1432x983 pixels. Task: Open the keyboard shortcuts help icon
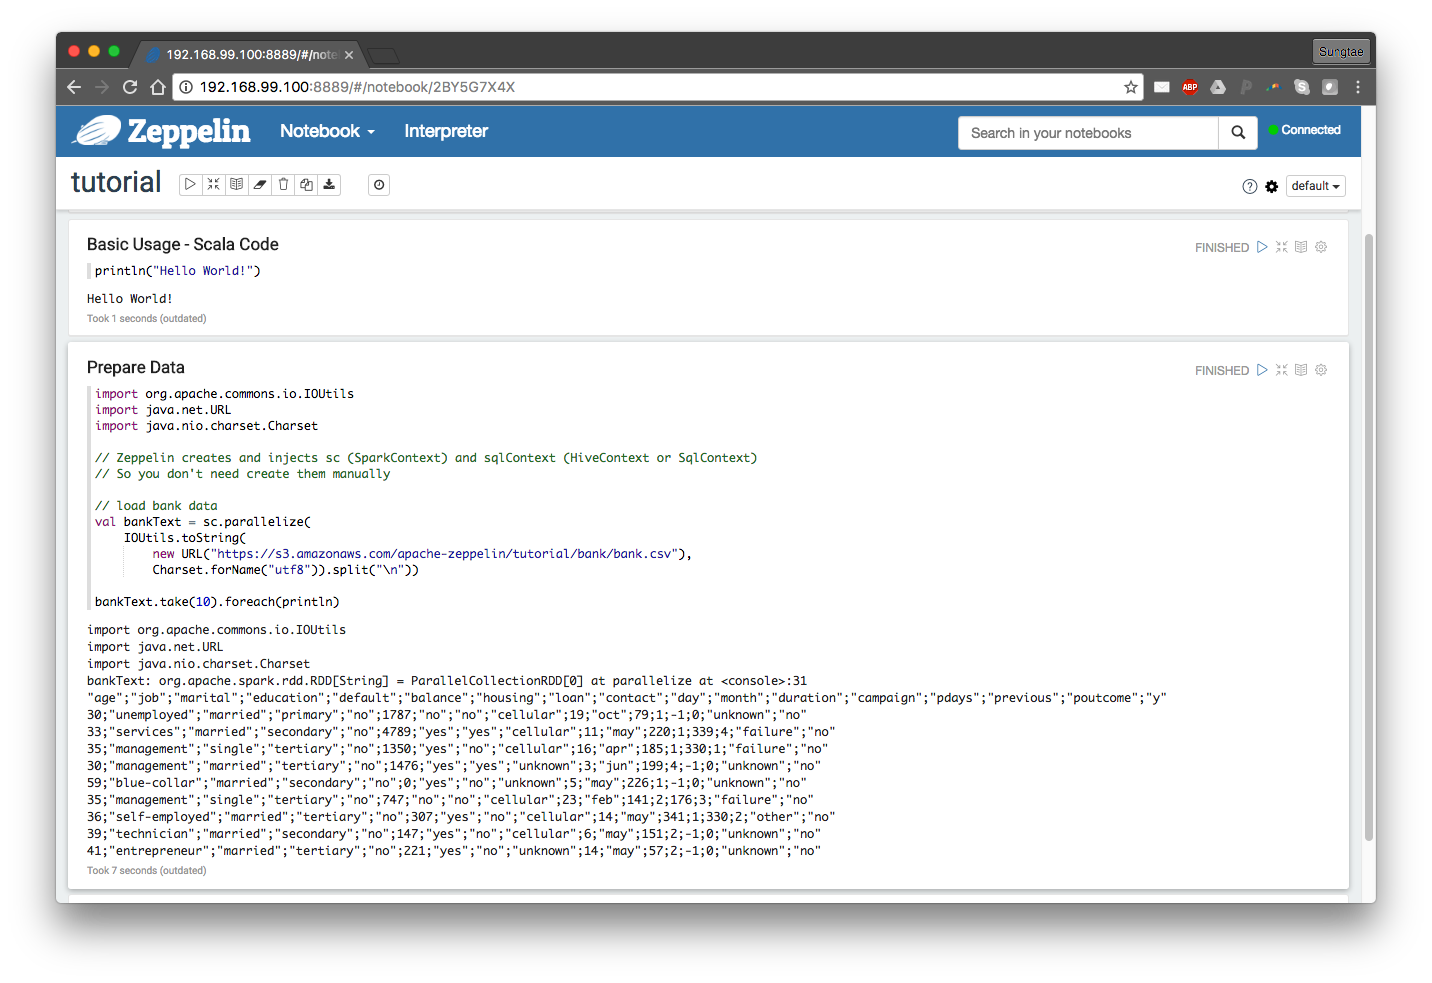(x=1249, y=187)
